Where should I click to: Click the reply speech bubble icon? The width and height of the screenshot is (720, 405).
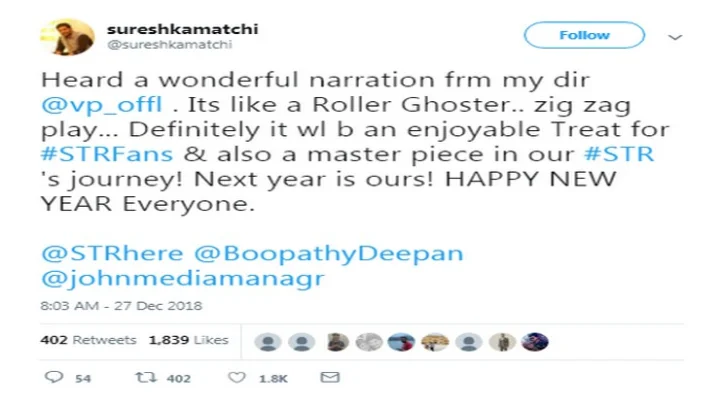[54, 378]
